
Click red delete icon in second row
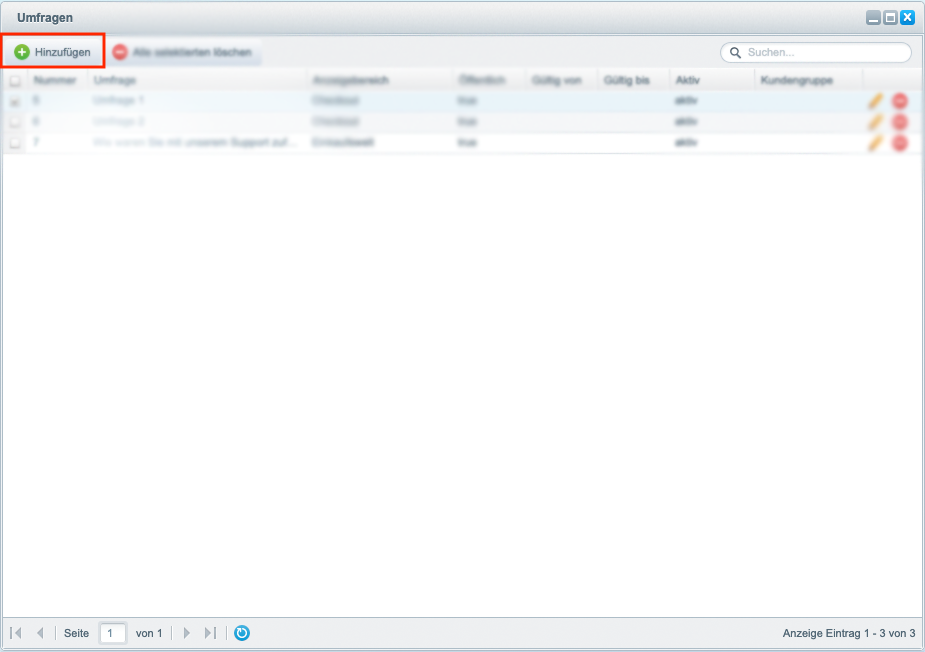click(900, 122)
